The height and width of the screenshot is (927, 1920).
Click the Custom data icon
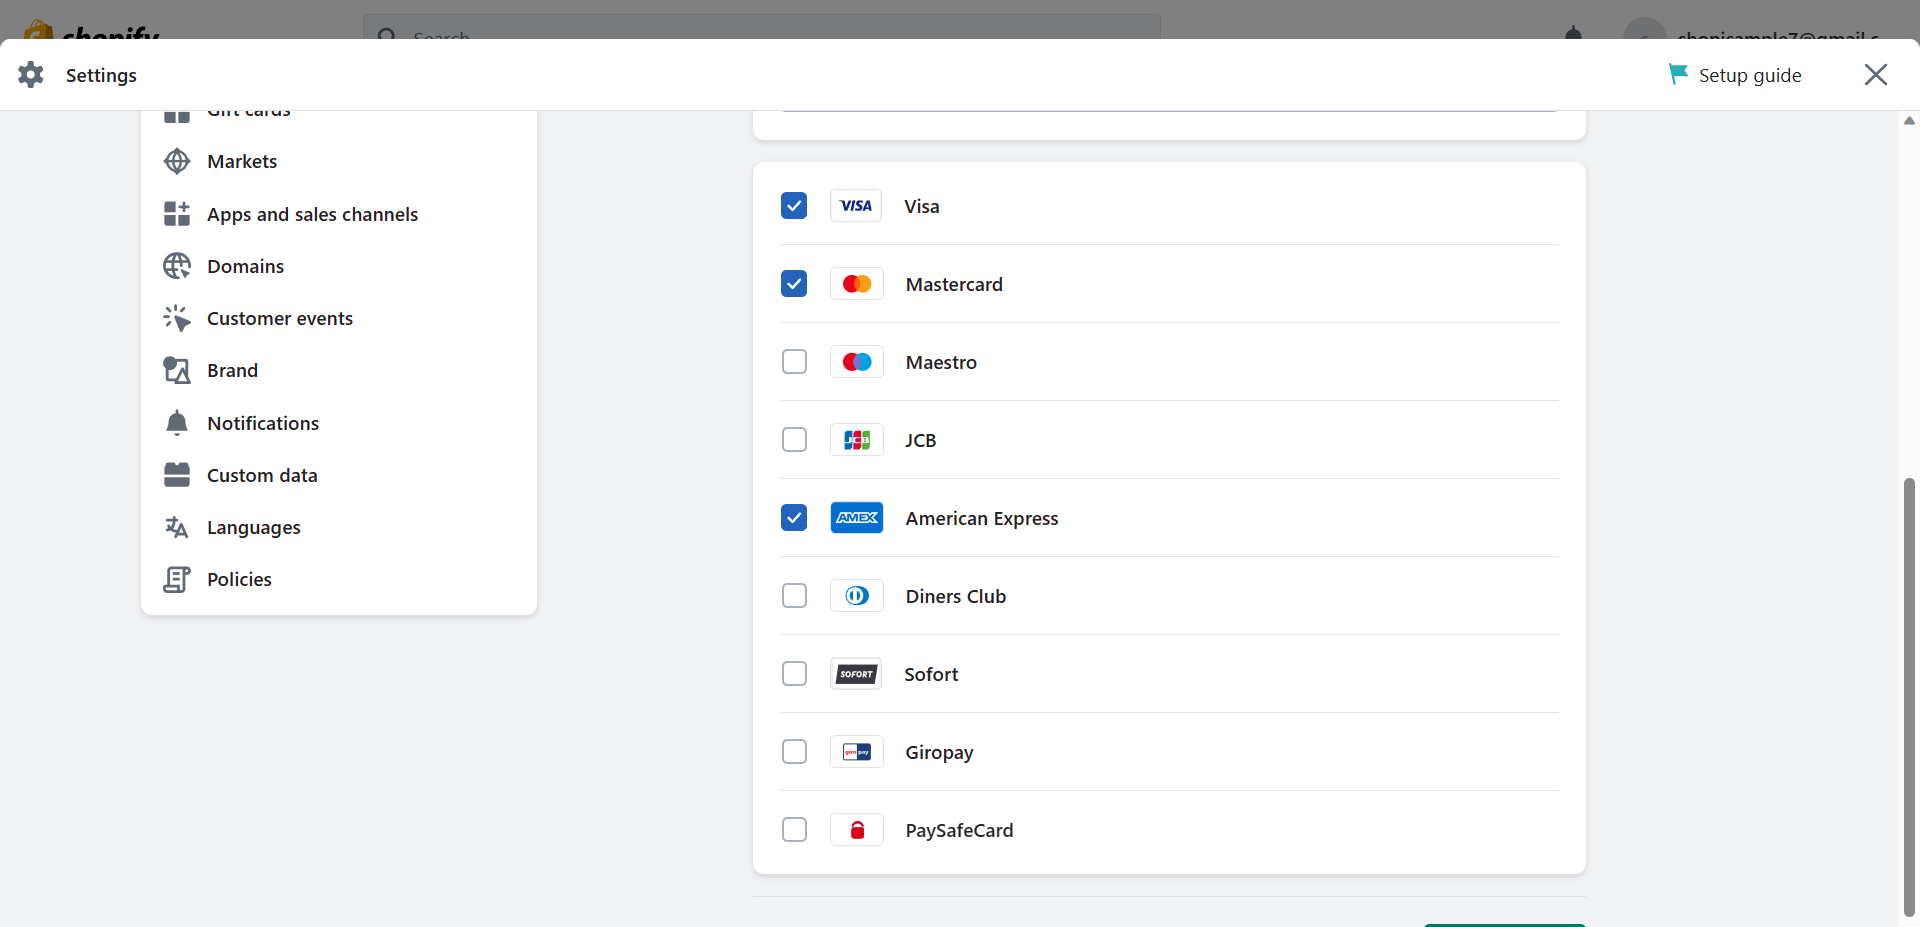(x=177, y=475)
